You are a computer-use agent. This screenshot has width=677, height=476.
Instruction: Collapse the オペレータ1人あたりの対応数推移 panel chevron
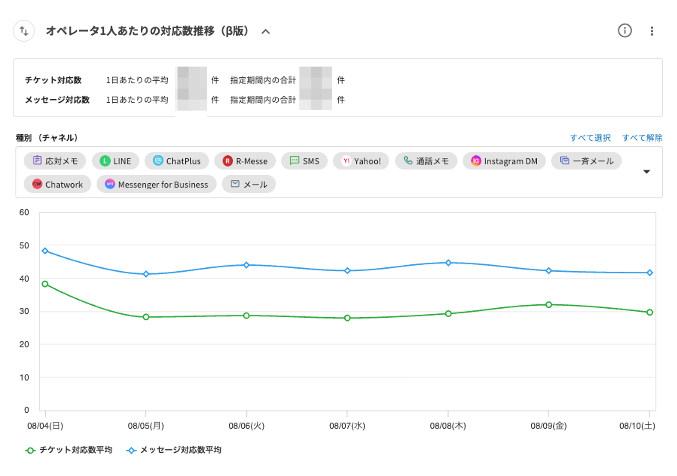click(x=266, y=31)
